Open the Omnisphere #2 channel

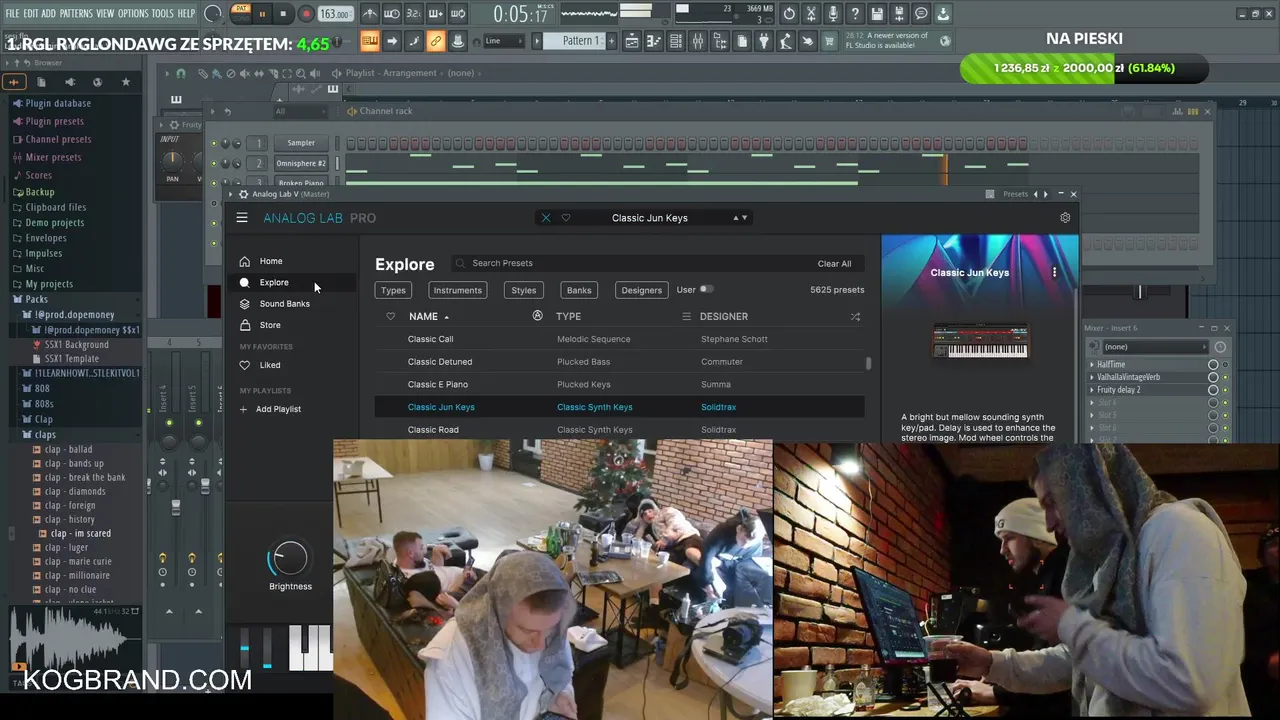(x=301, y=163)
